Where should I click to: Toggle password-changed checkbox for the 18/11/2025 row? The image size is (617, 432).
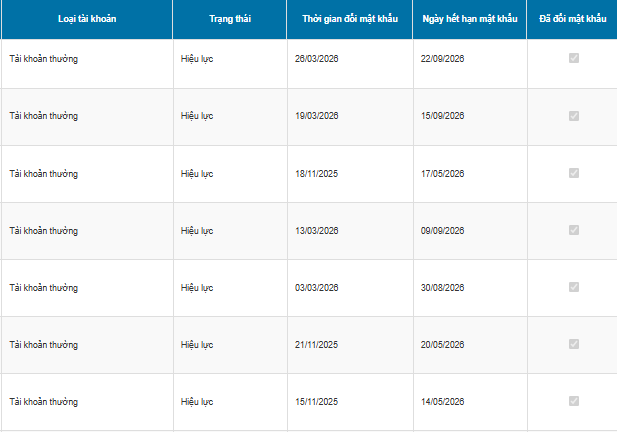573,173
